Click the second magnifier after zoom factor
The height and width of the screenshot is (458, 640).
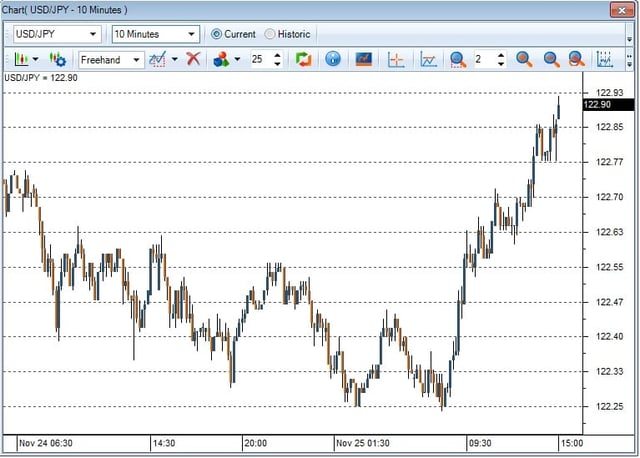[x=551, y=60]
